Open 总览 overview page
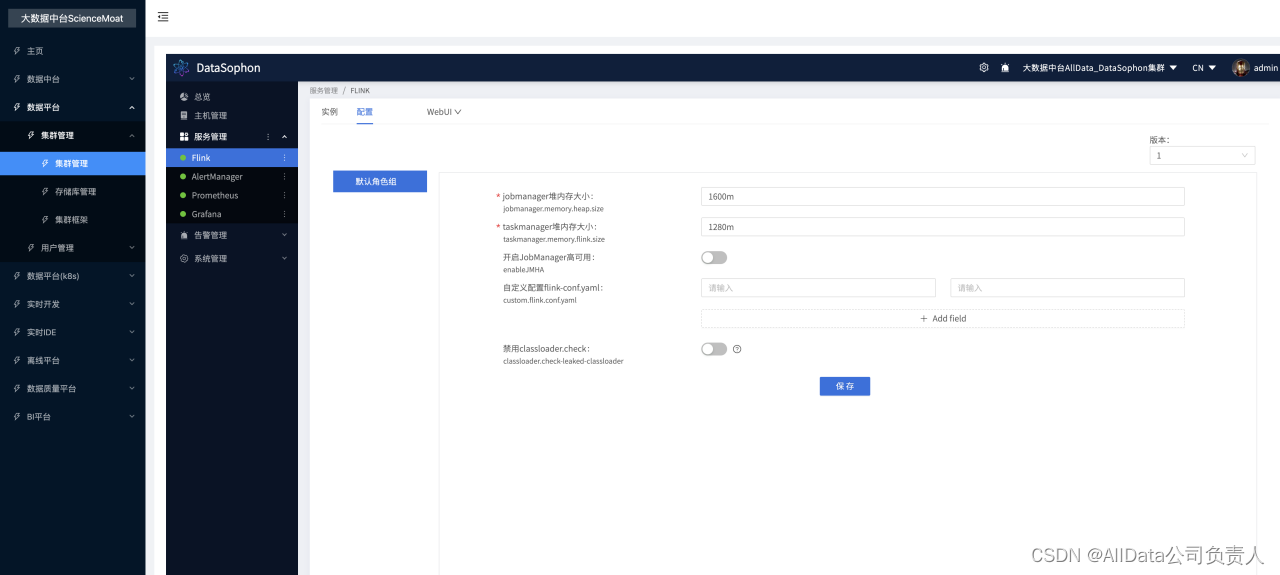The image size is (1280, 575). 232,97
